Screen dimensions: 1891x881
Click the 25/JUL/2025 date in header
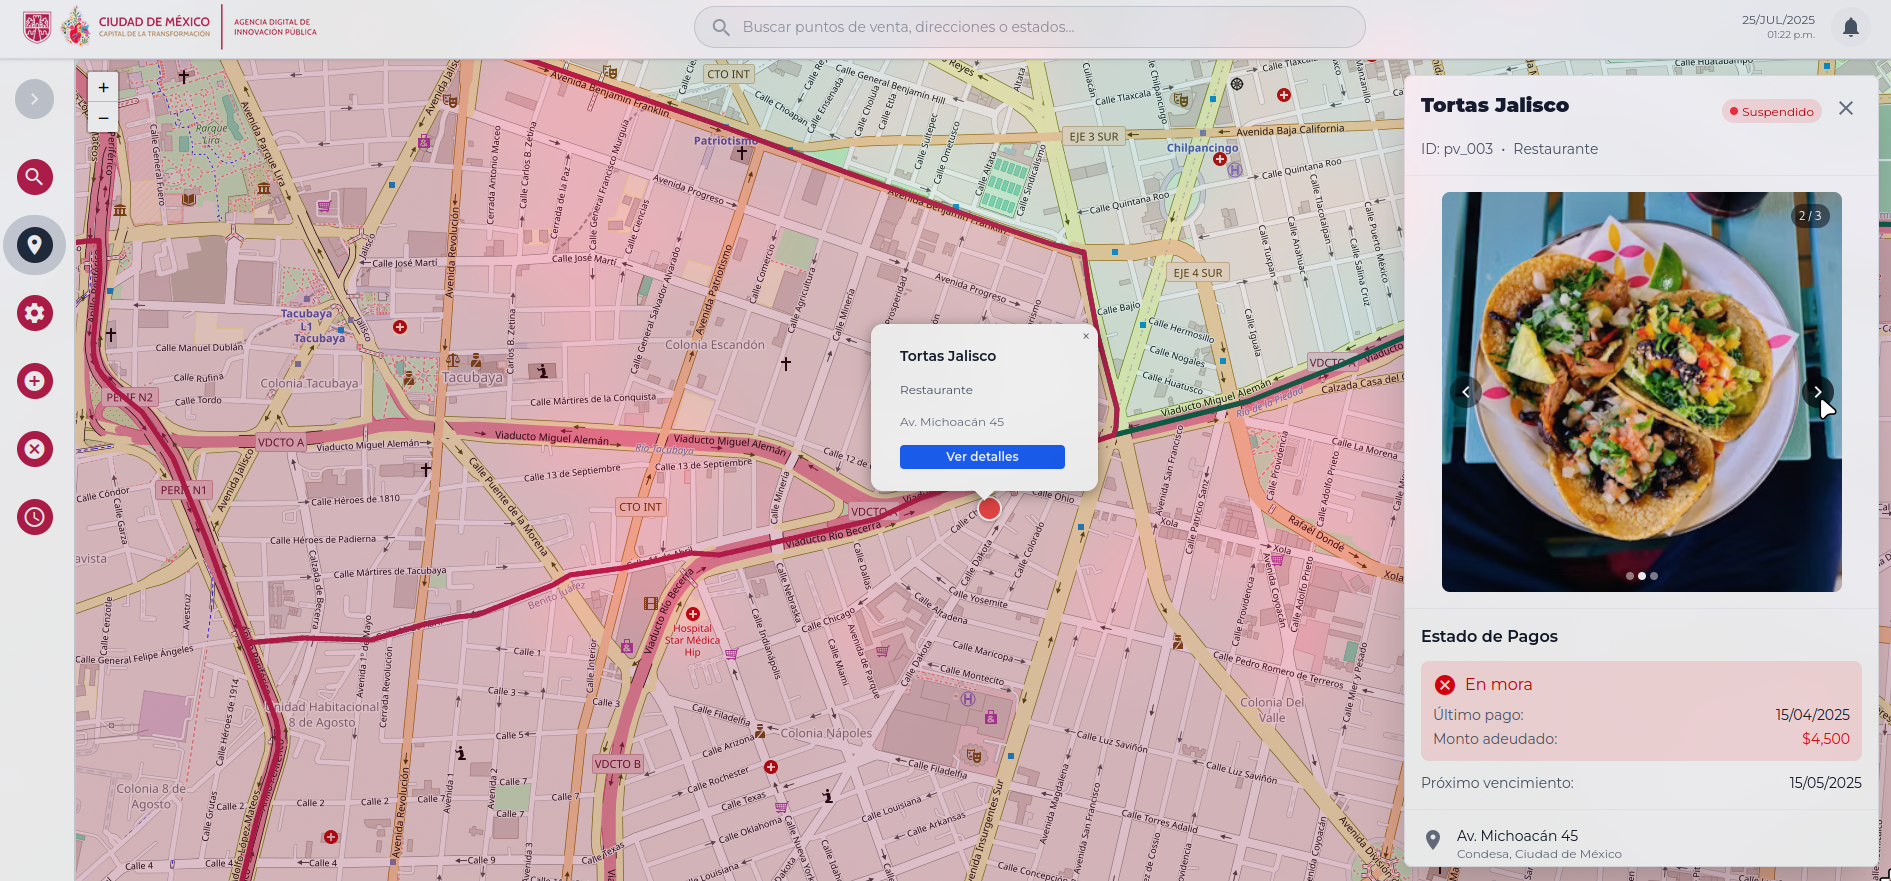point(1778,20)
